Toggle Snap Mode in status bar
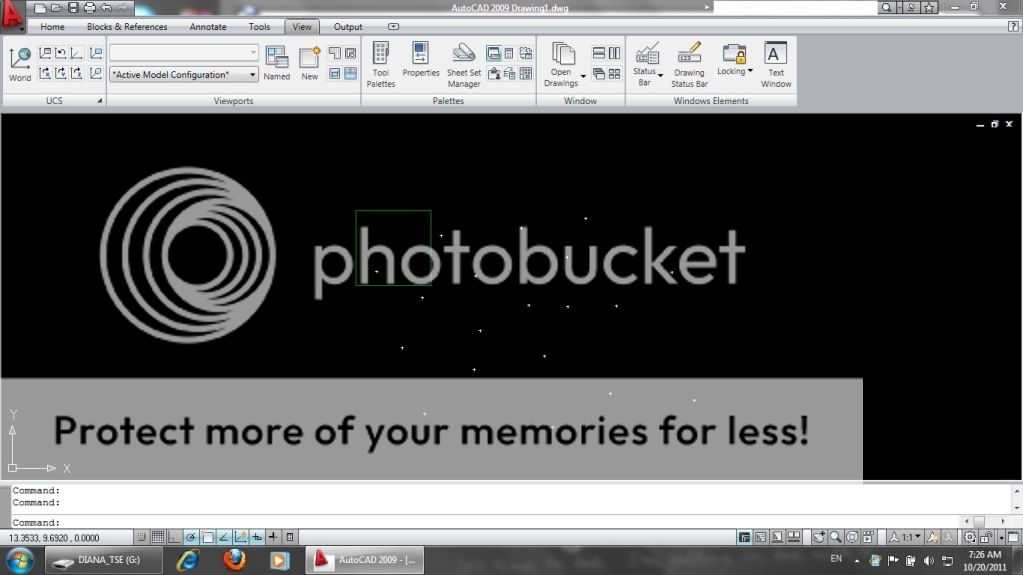Viewport: 1023px width, 575px height. [142, 537]
